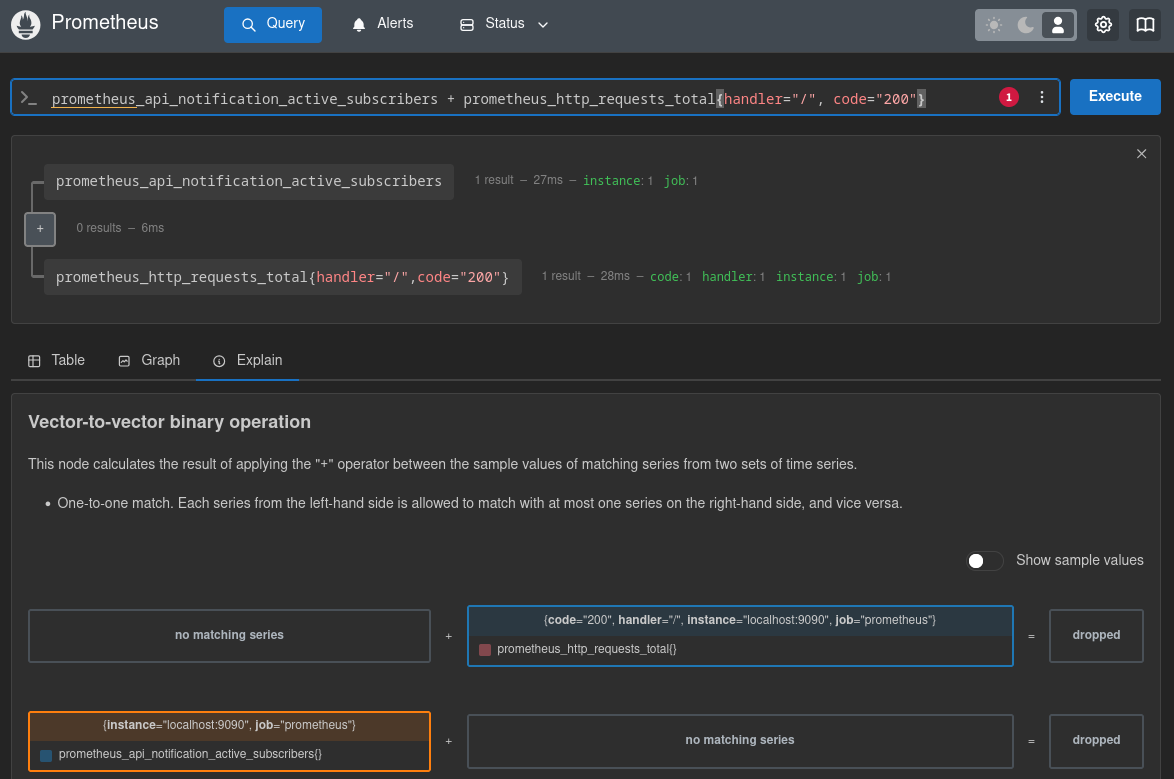Click the query expression input field
This screenshot has width=1174, height=779.
(535, 97)
